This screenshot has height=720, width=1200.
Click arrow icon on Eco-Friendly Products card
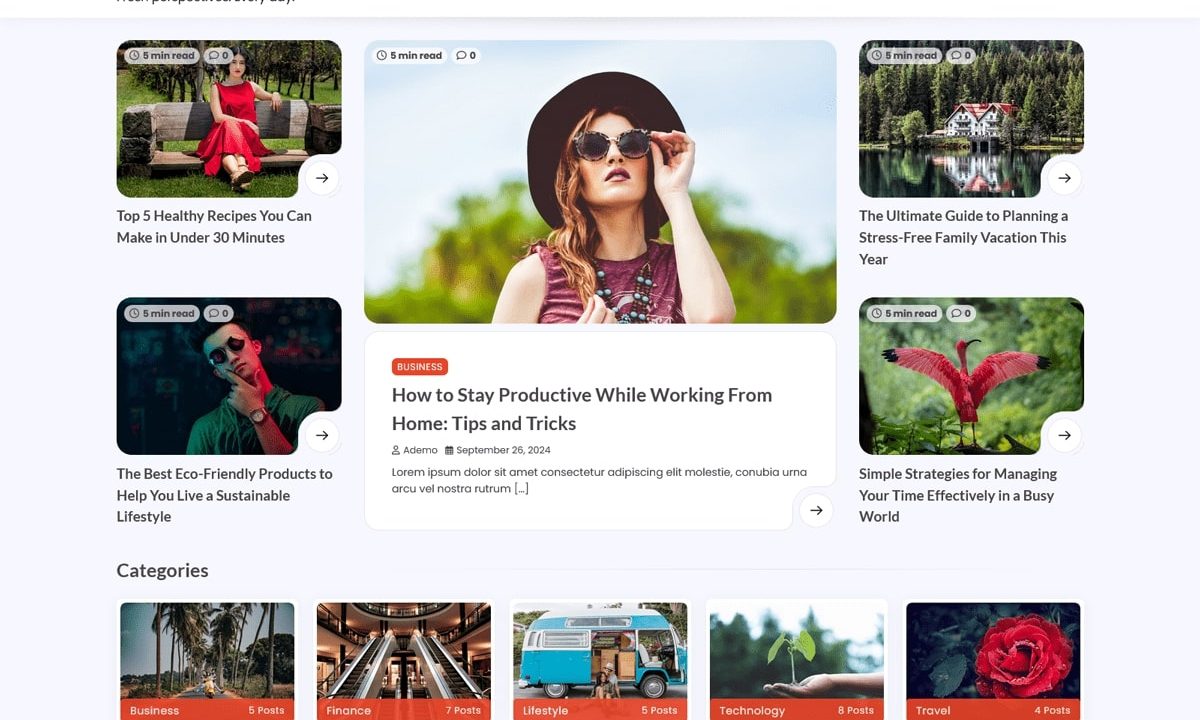322,435
